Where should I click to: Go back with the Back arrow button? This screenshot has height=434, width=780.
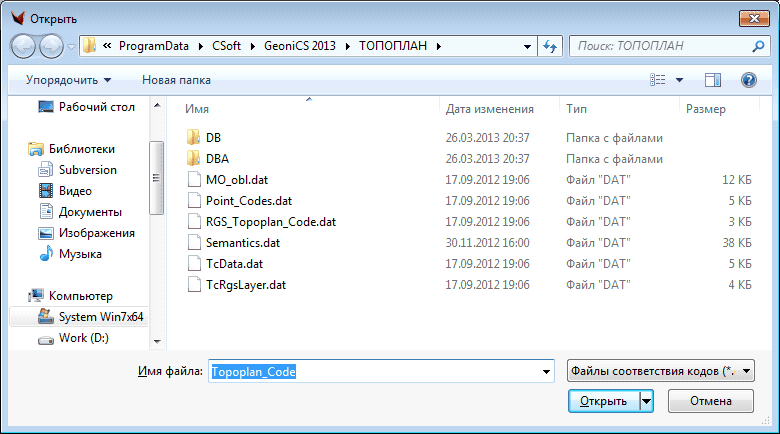tap(23, 47)
